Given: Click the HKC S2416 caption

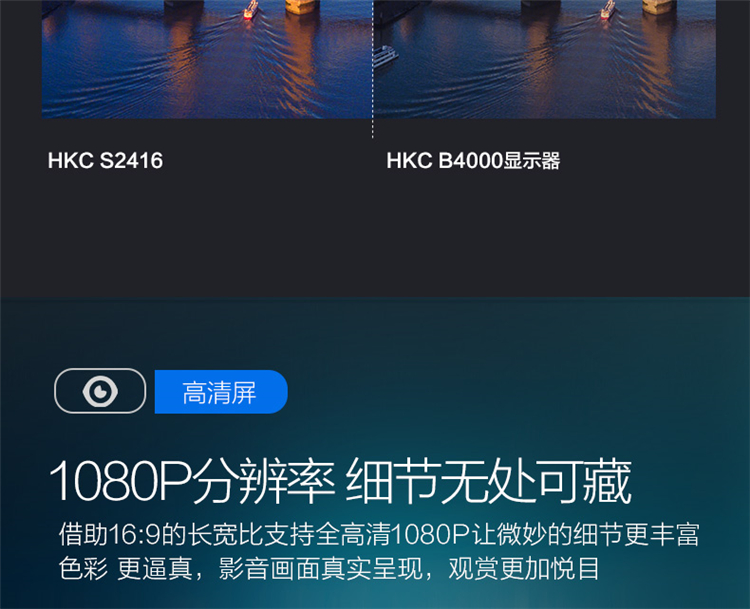Looking at the screenshot, I should coord(105,161).
